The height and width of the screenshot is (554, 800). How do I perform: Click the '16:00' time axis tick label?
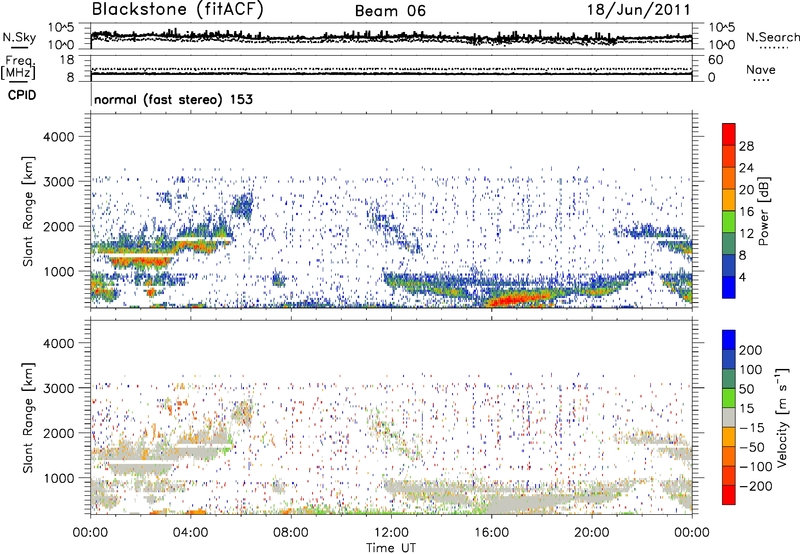pos(492,533)
